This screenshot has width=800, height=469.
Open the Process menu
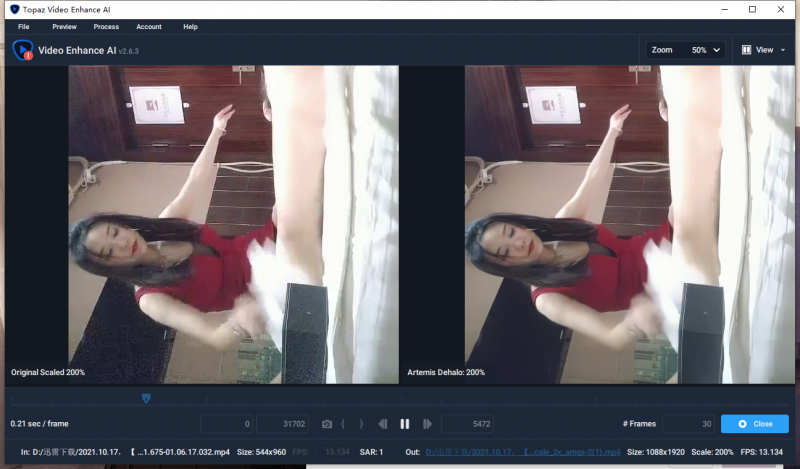pyautogui.click(x=106, y=26)
